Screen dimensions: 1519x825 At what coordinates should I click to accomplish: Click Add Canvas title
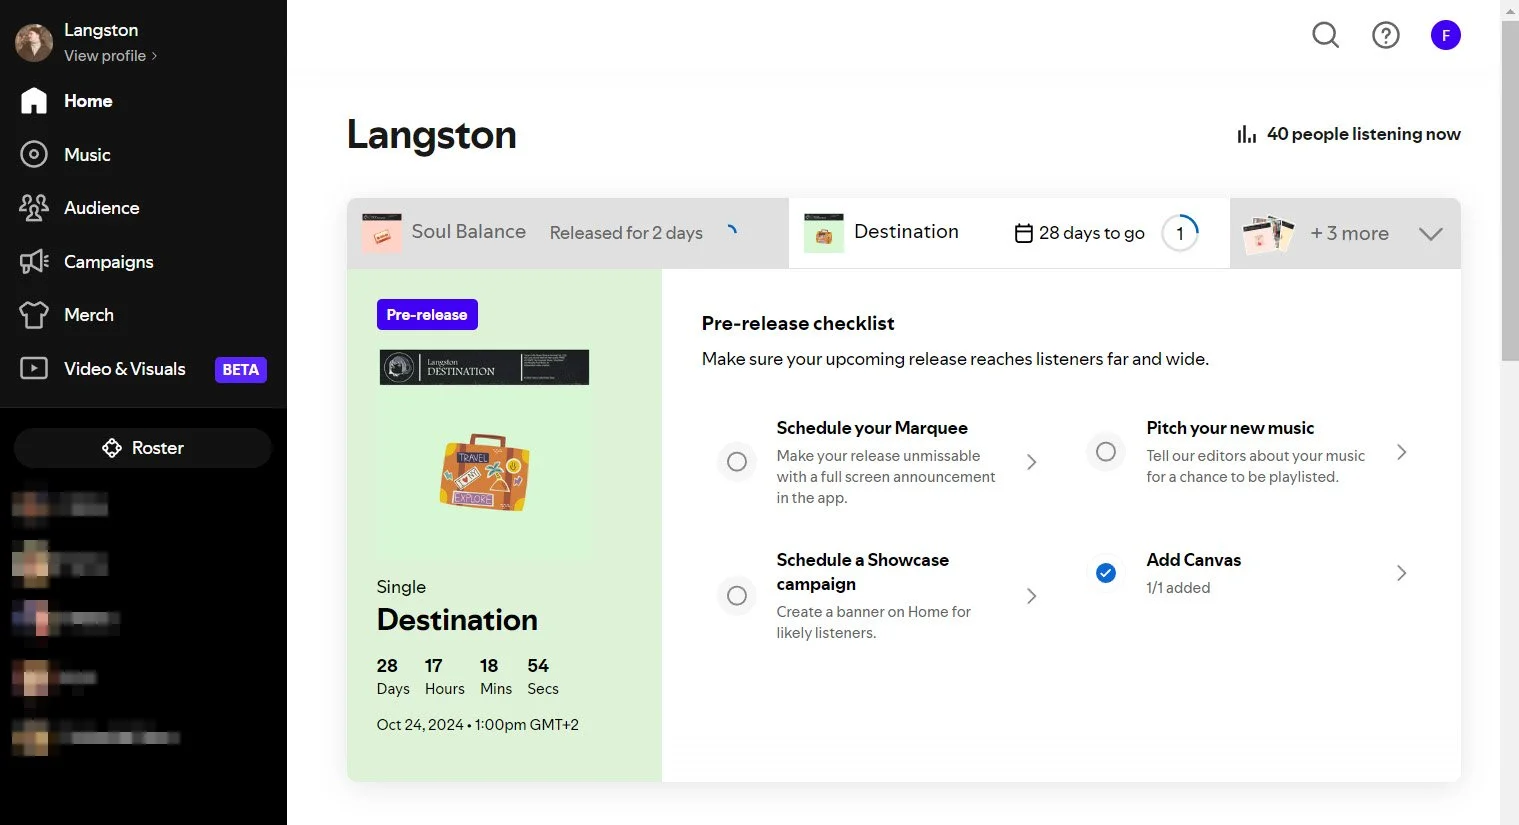point(1193,560)
